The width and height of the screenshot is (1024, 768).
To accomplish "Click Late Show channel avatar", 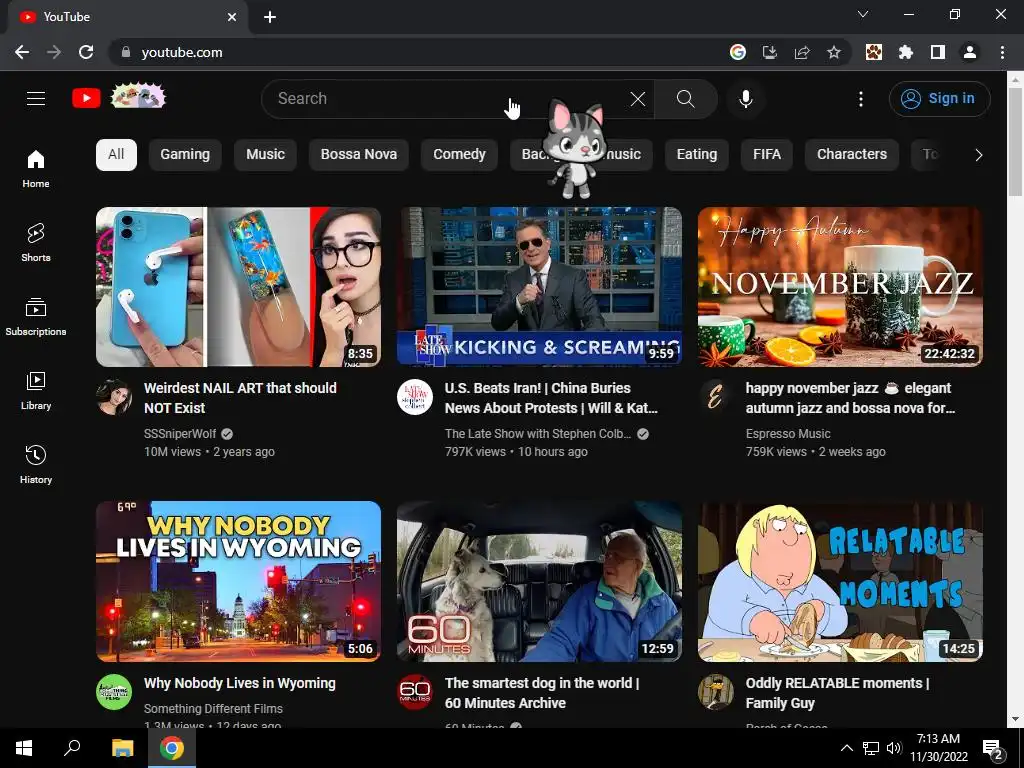I will tap(415, 397).
